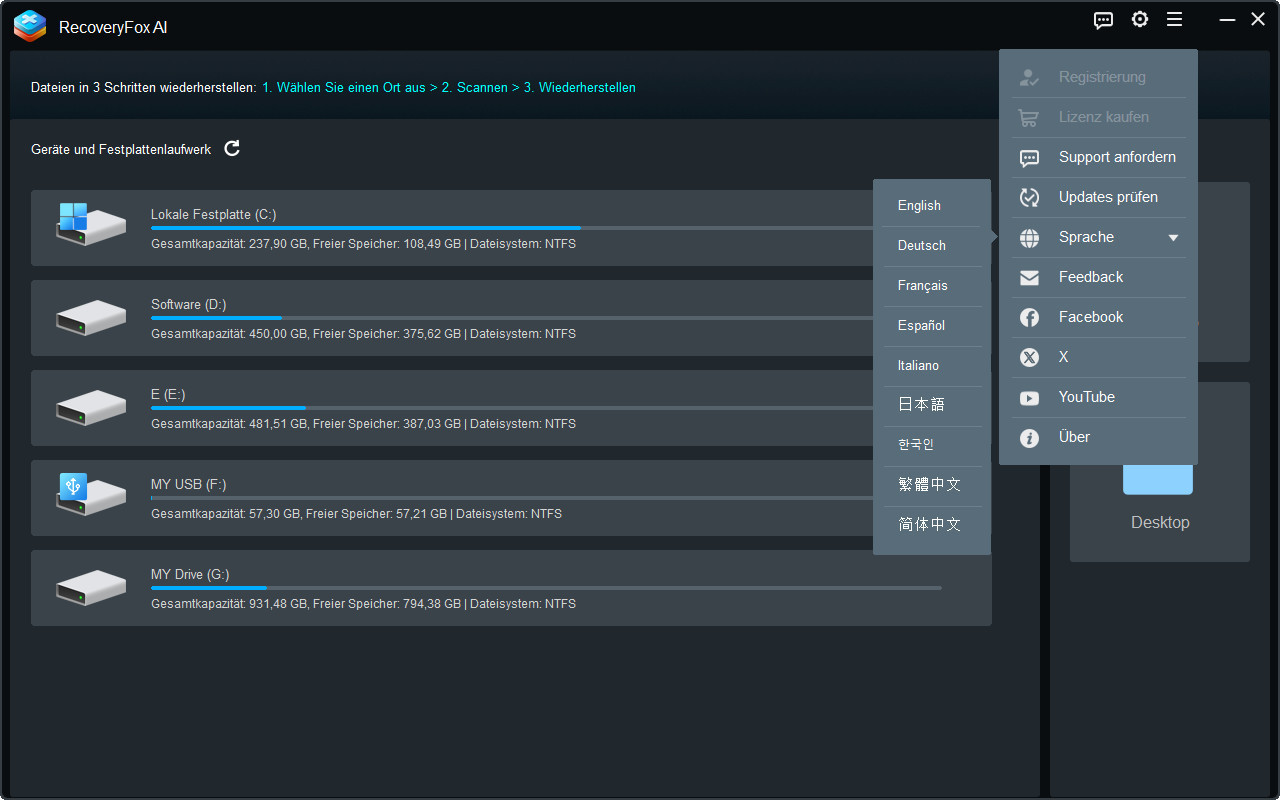Select 繁體中文 language
The image size is (1280, 800).
931,485
